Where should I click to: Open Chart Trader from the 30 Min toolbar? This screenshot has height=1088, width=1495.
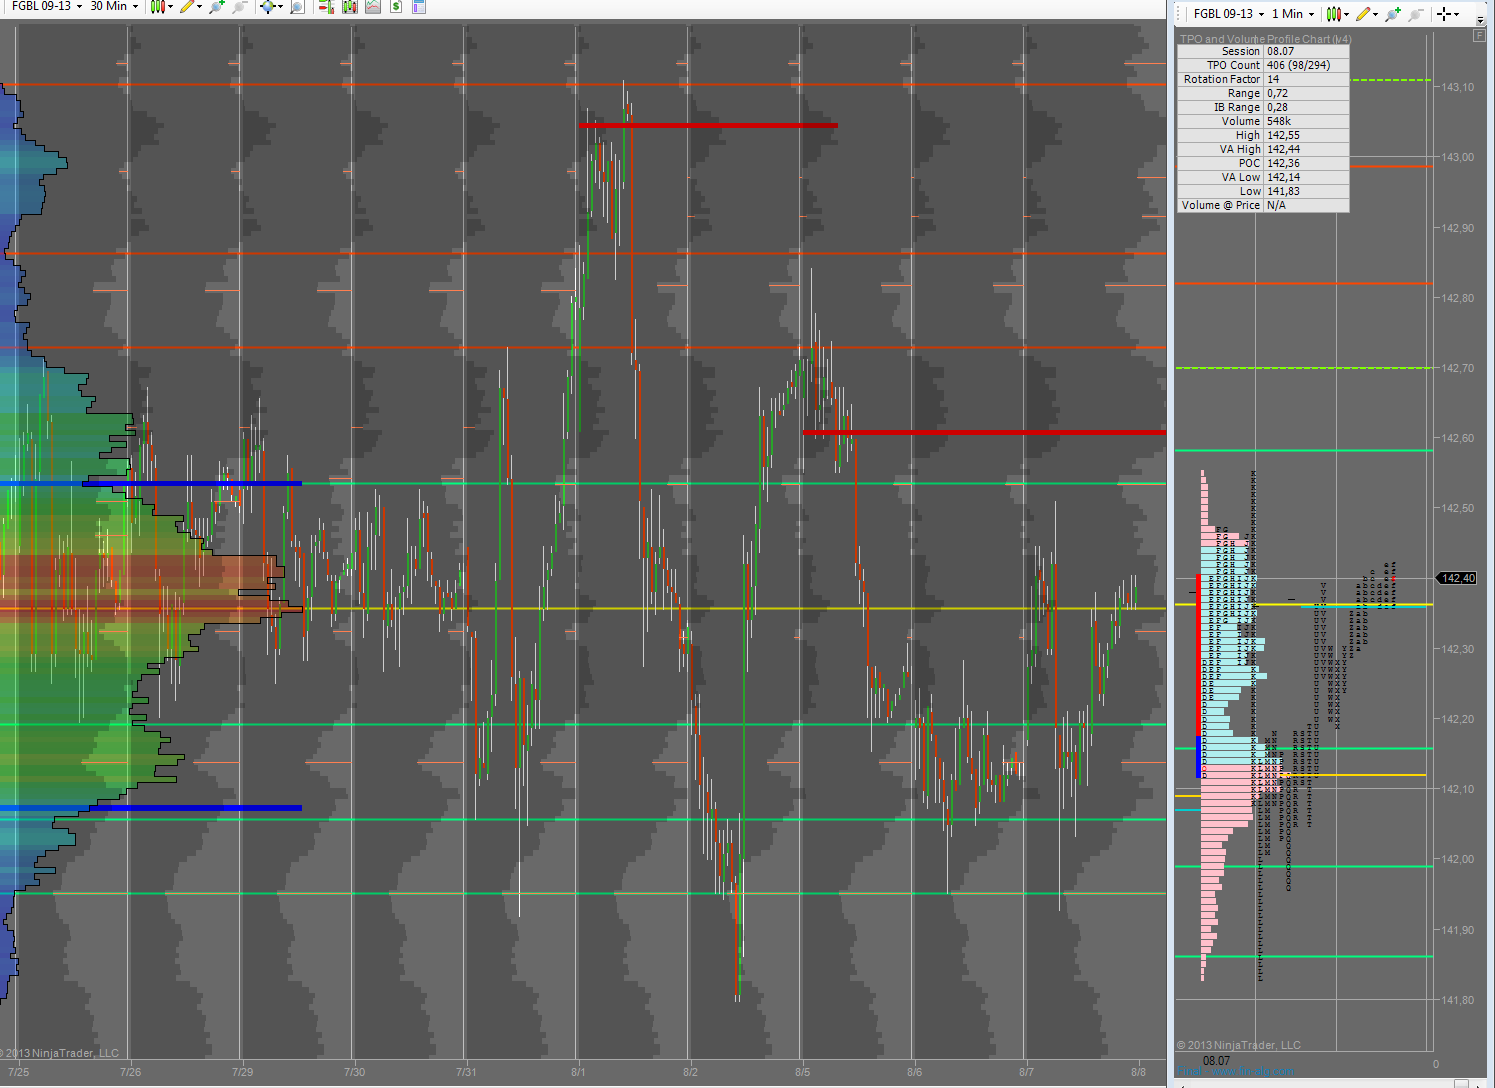click(326, 7)
